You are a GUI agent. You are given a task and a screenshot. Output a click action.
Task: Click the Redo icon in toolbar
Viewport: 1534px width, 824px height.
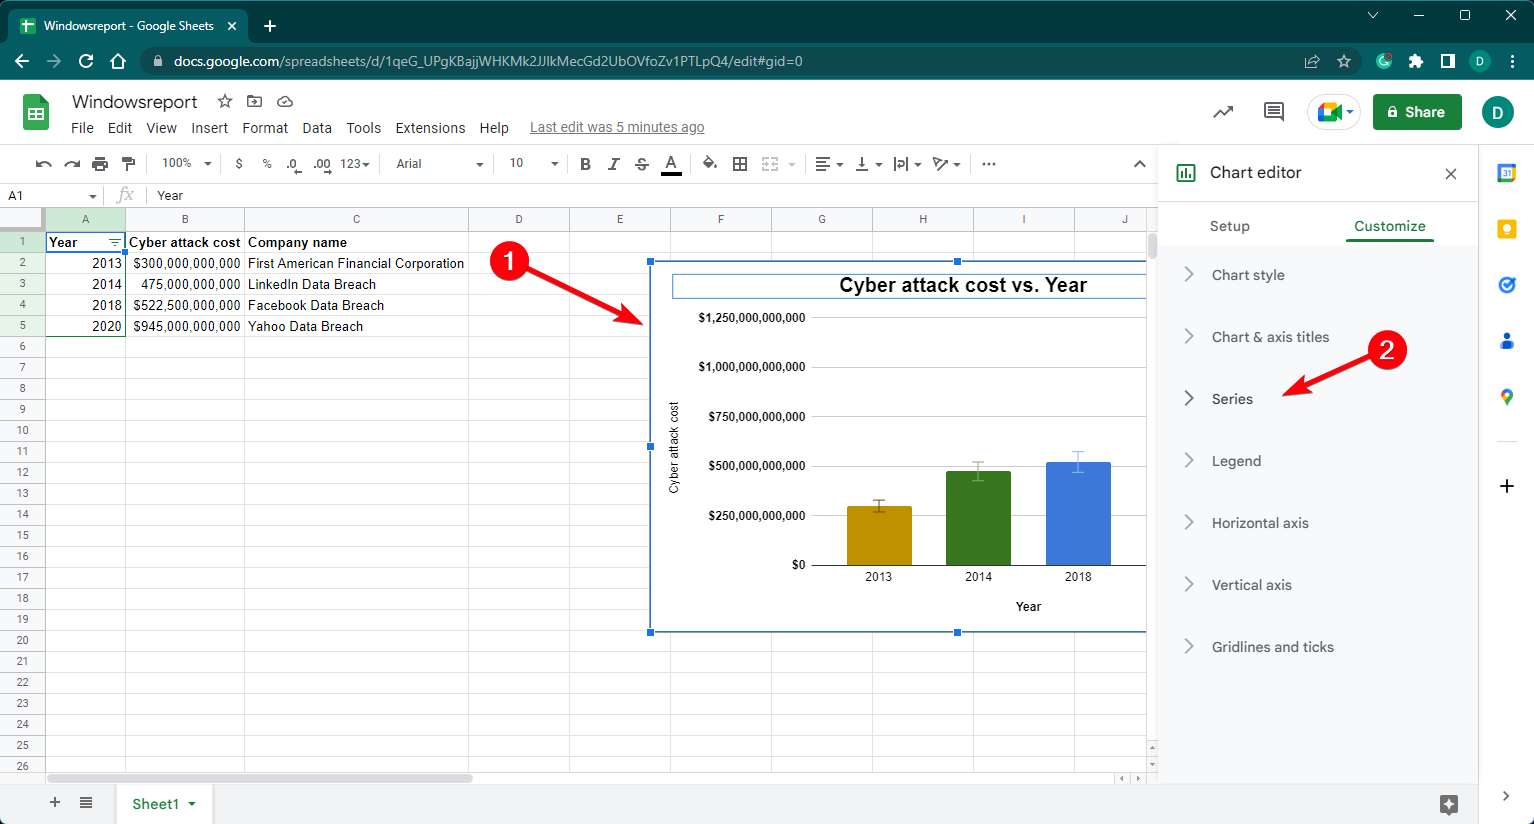tap(72, 164)
